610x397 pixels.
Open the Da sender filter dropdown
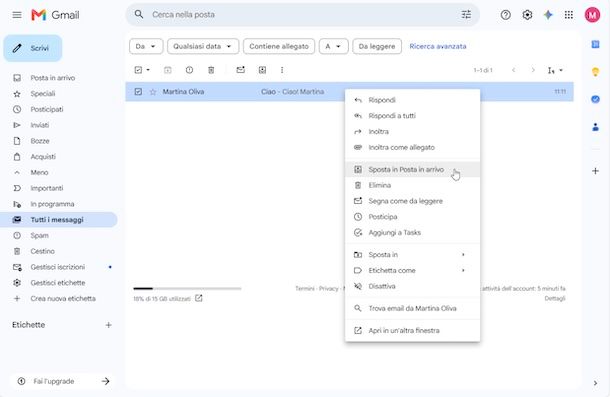tap(145, 46)
